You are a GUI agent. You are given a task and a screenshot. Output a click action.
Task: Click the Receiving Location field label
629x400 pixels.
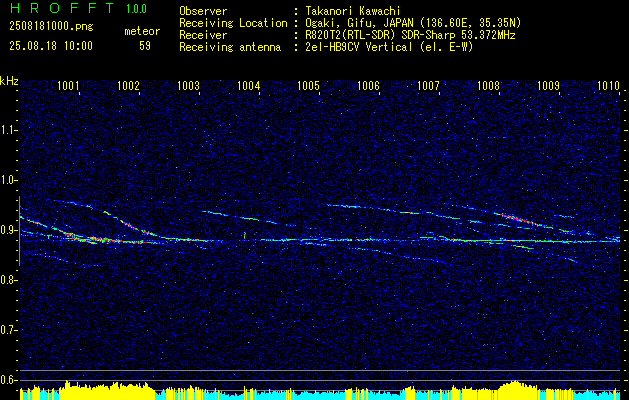click(233, 23)
